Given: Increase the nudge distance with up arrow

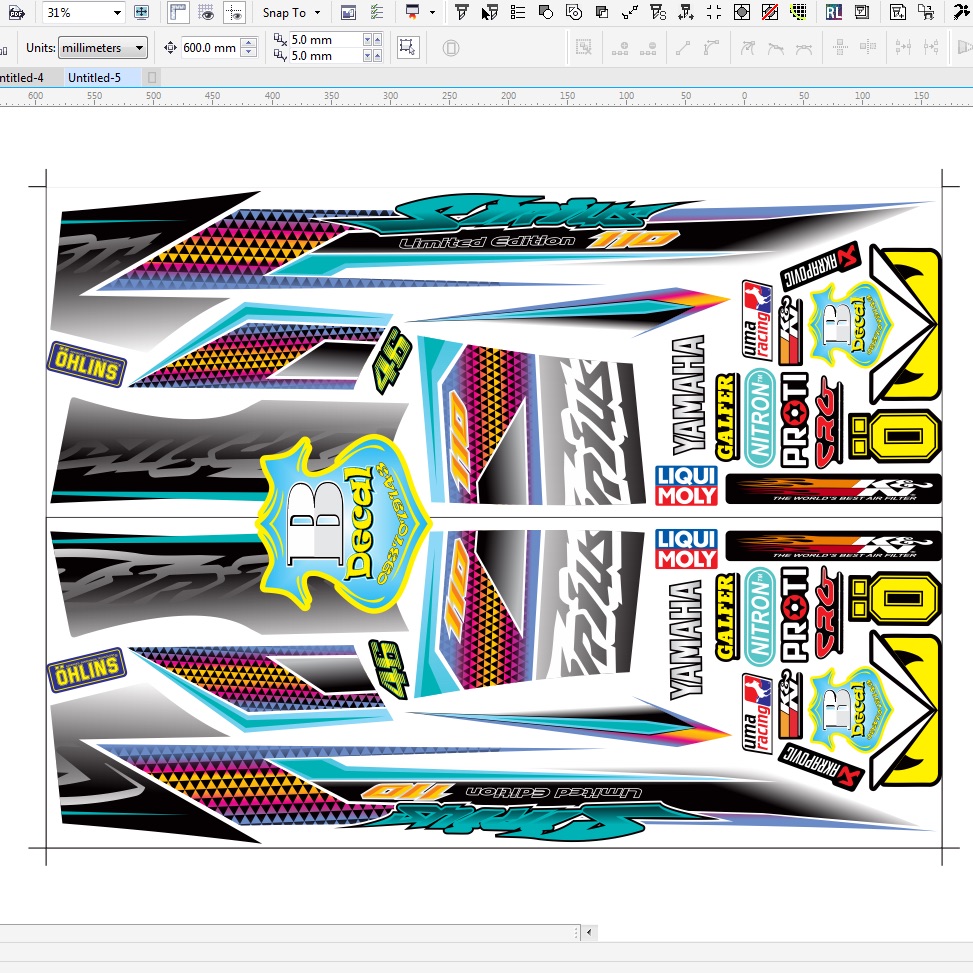Looking at the screenshot, I should (249, 43).
